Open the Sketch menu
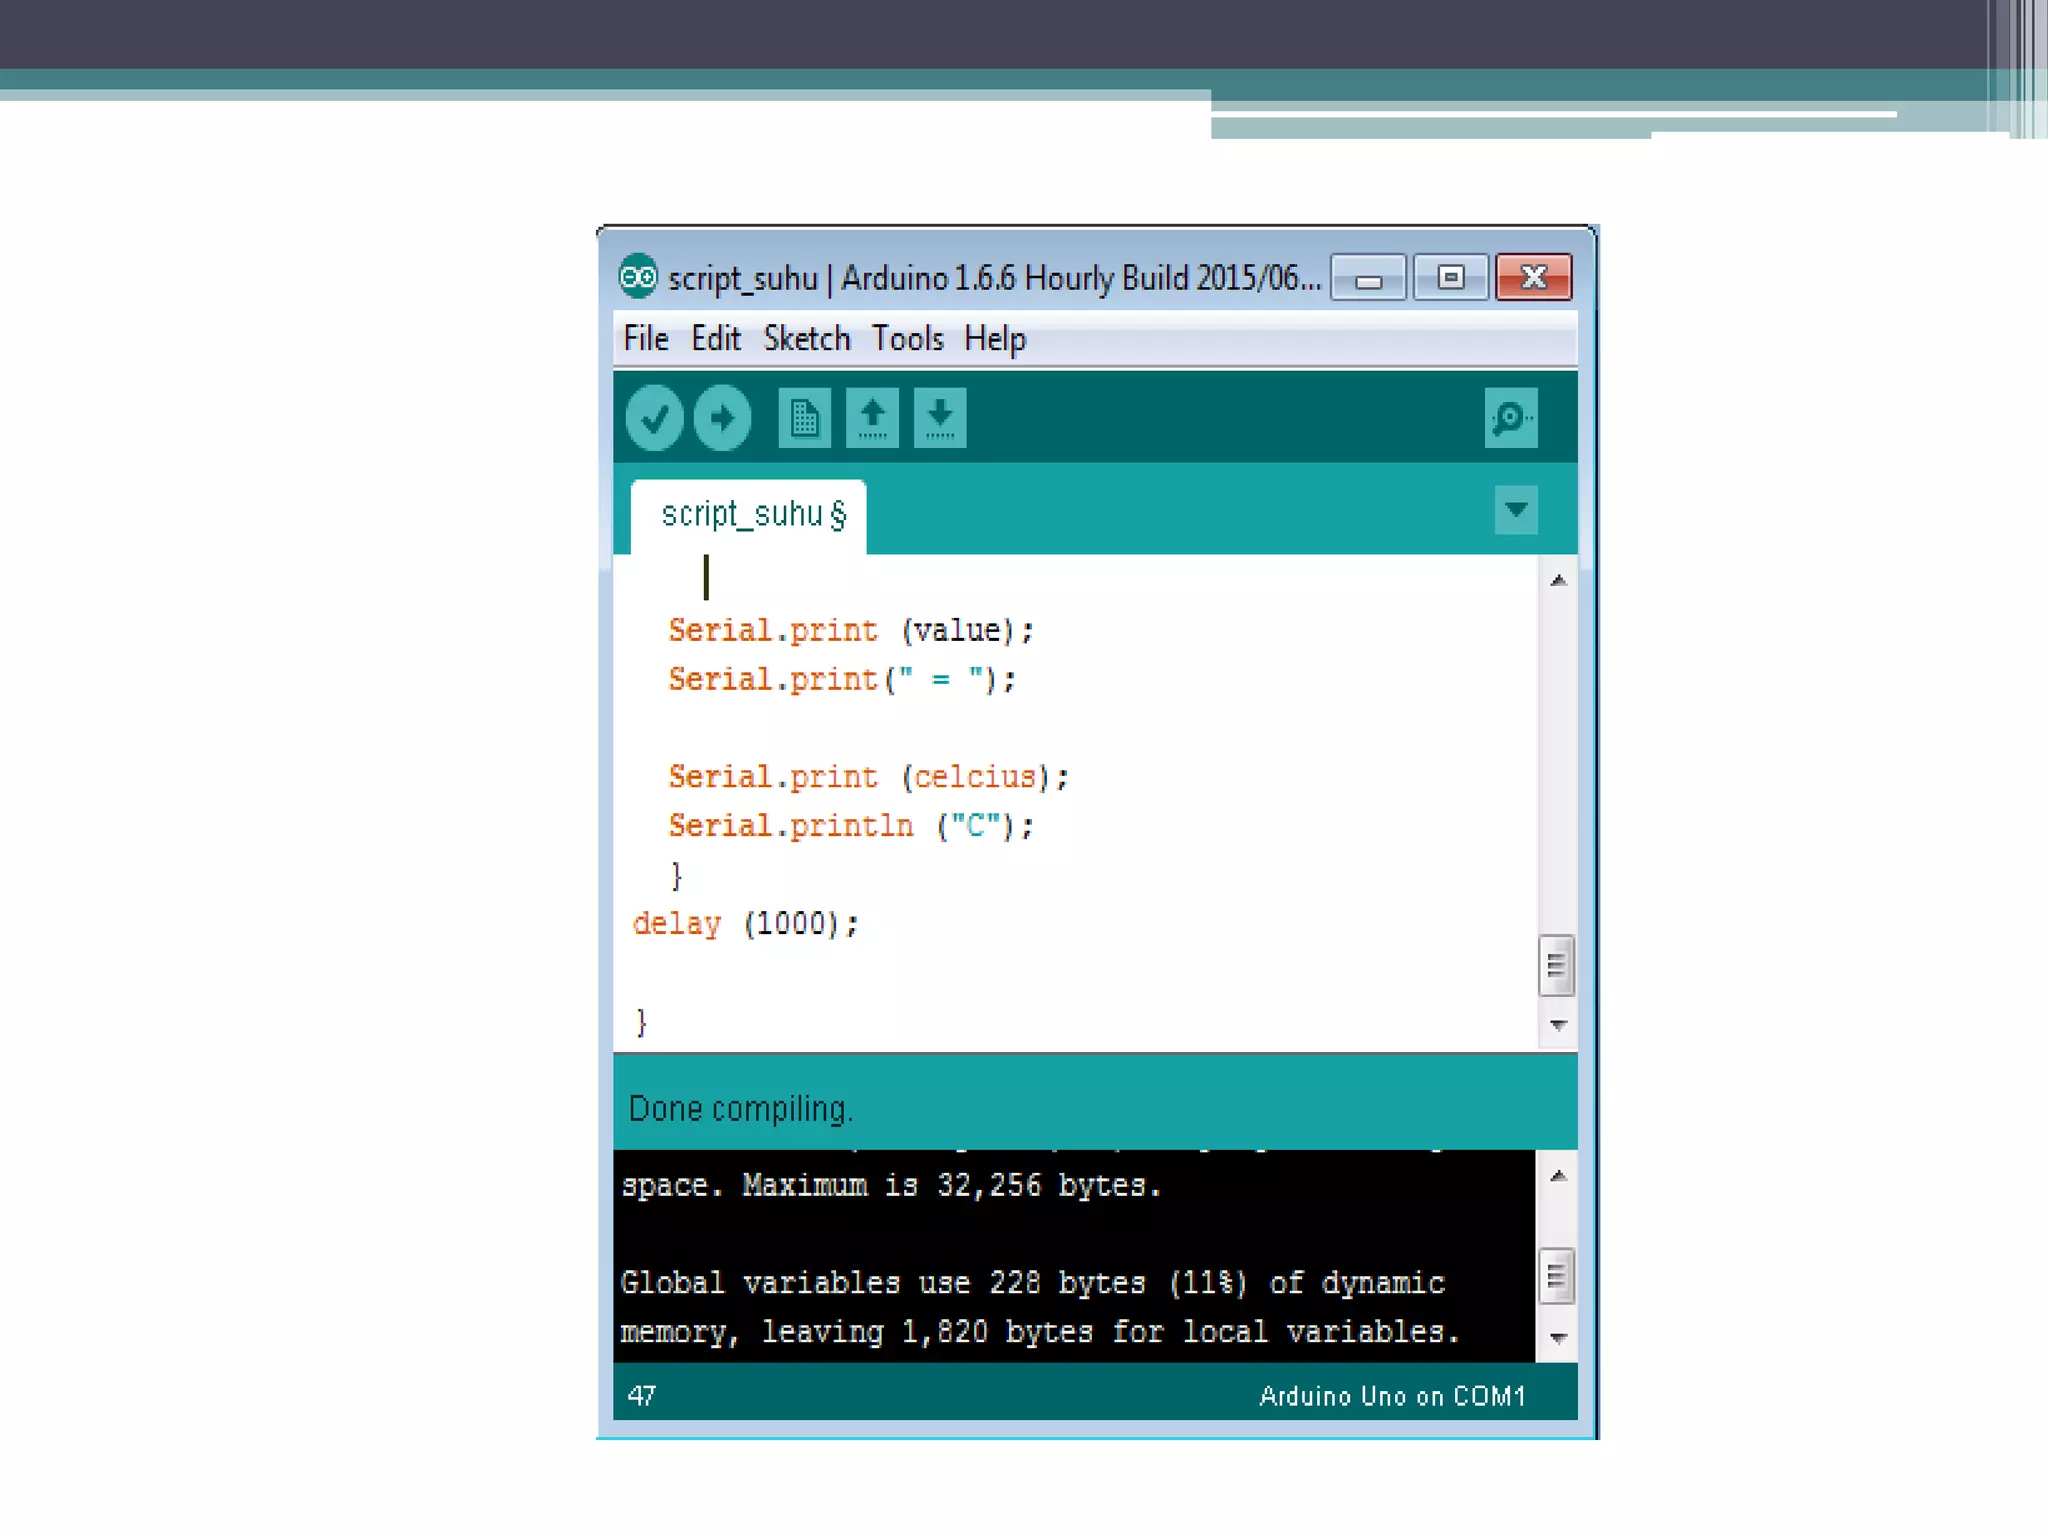This screenshot has height=1536, width=2048. (806, 339)
